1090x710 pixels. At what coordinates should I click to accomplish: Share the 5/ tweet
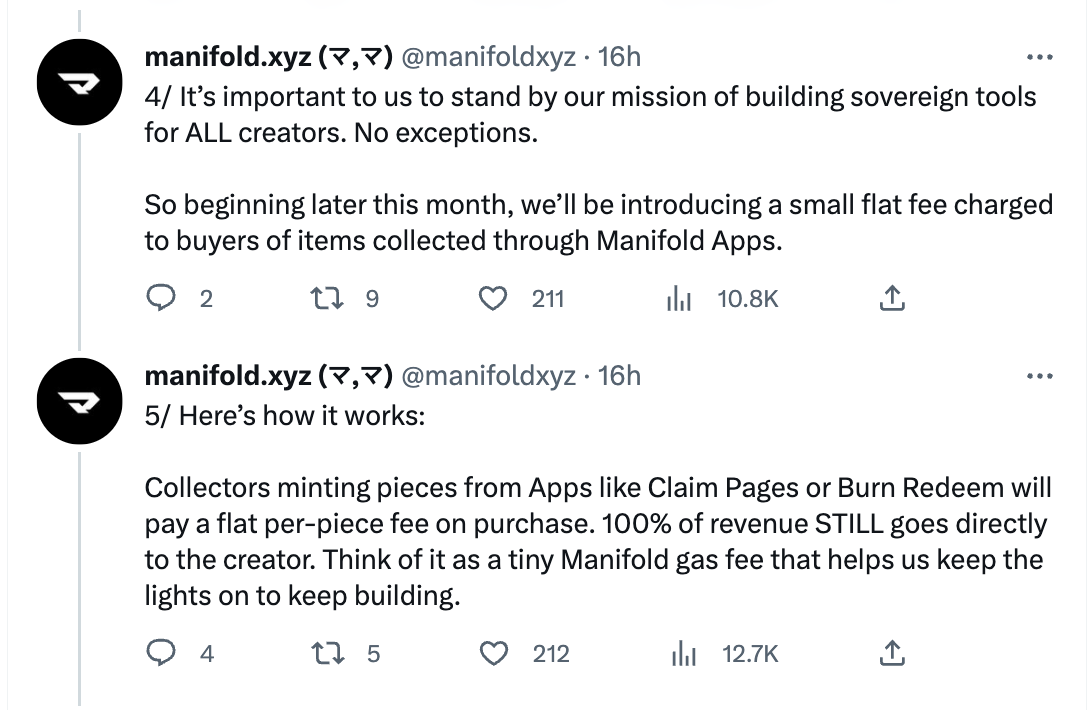(x=893, y=653)
